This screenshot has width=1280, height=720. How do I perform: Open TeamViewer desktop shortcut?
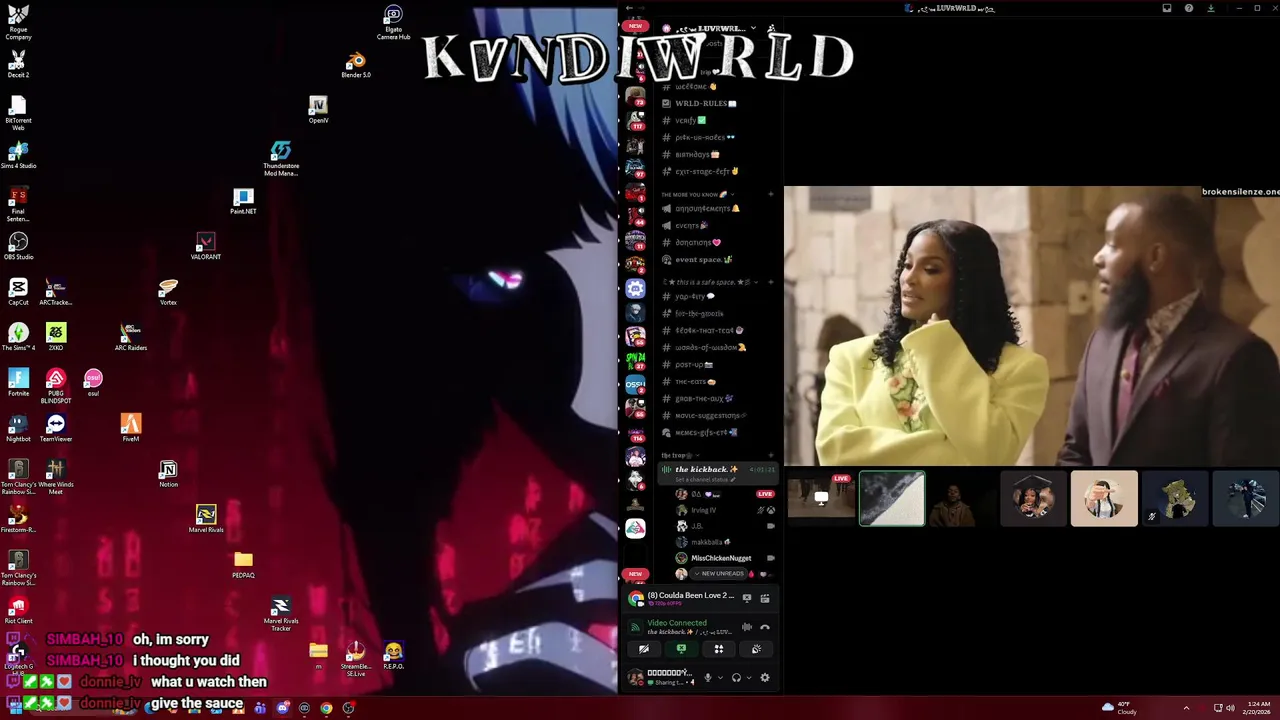click(56, 428)
